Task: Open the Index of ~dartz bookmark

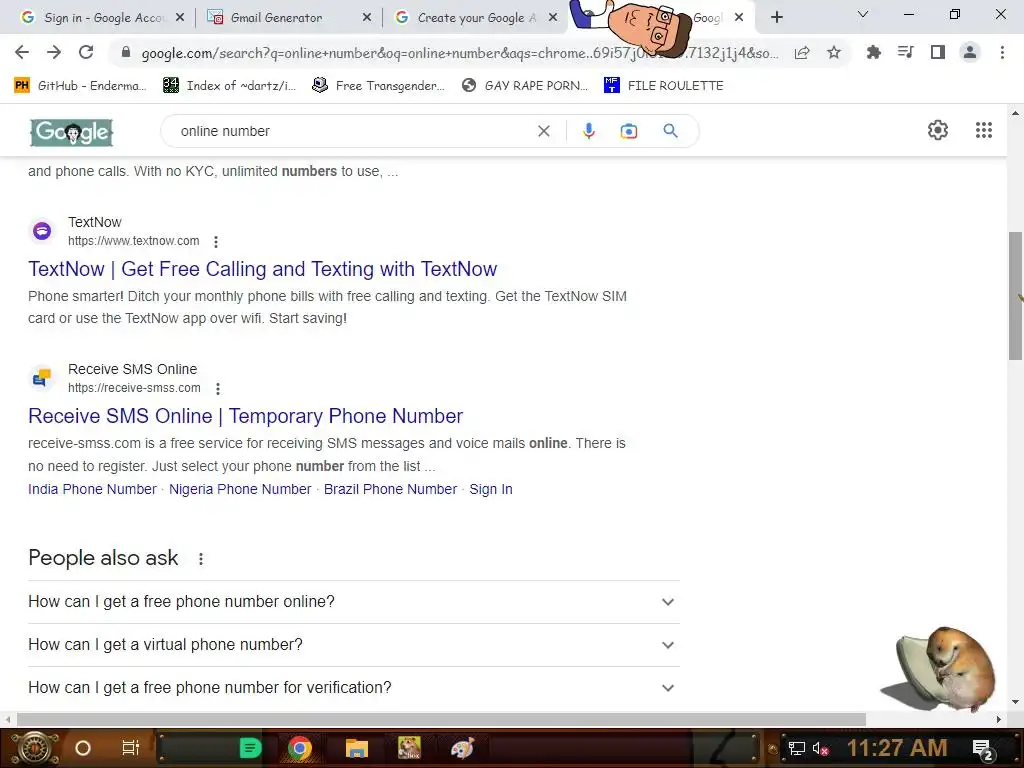Action: pyautogui.click(x=229, y=86)
